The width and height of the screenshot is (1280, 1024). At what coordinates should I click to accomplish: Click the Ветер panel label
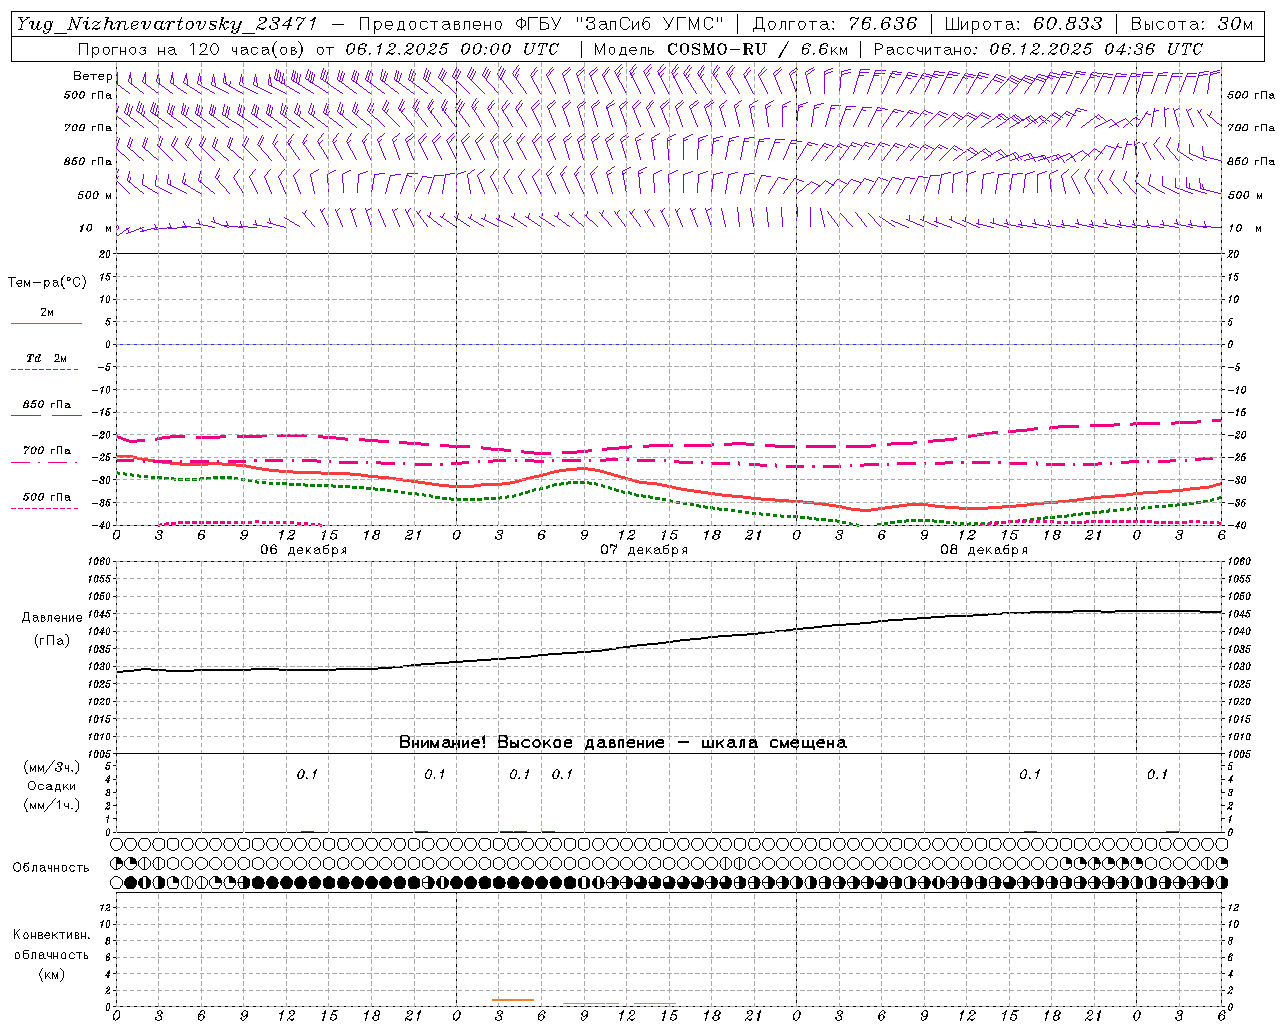(x=92, y=76)
